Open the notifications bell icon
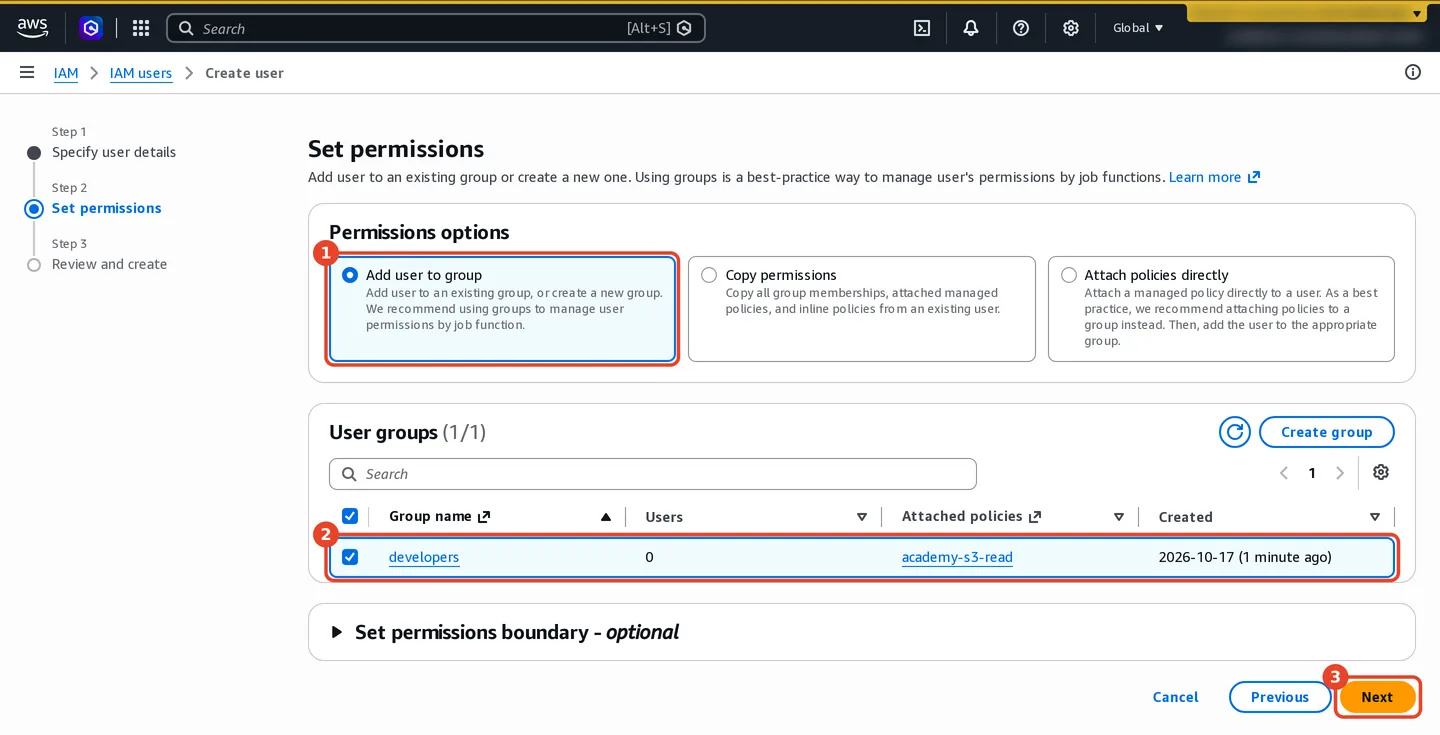Viewport: 1440px width, 735px height. coord(971,28)
